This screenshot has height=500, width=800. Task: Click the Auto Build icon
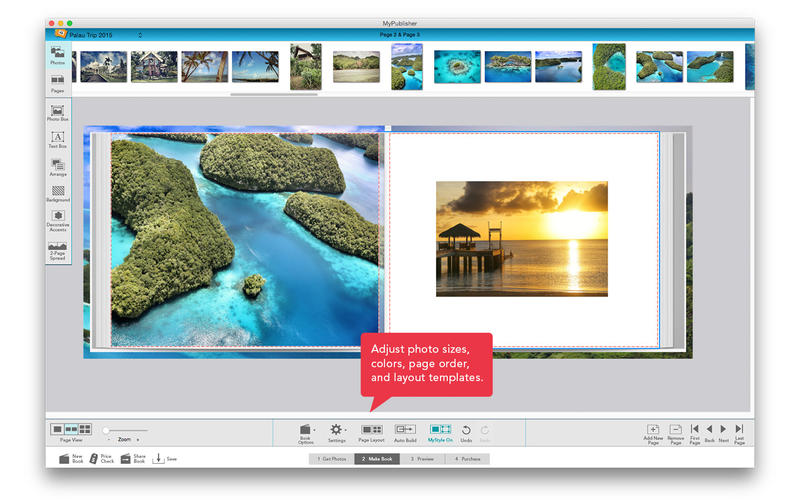405,429
